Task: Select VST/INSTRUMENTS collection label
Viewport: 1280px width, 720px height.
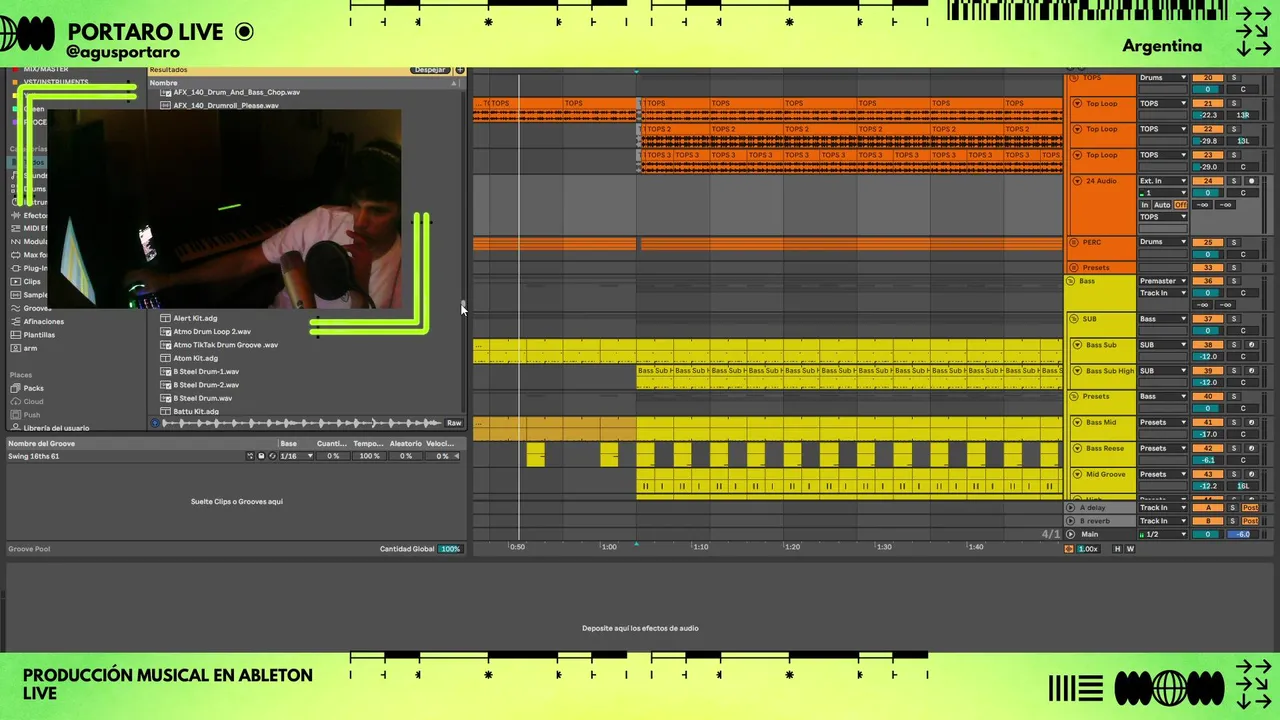Action: (56, 82)
